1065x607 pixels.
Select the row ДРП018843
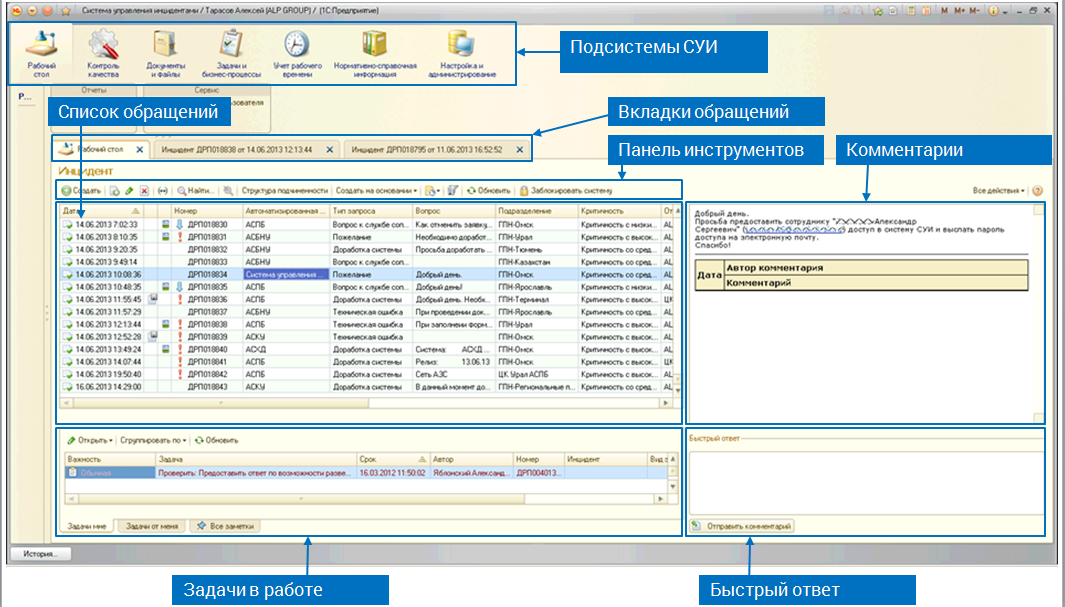click(367, 386)
